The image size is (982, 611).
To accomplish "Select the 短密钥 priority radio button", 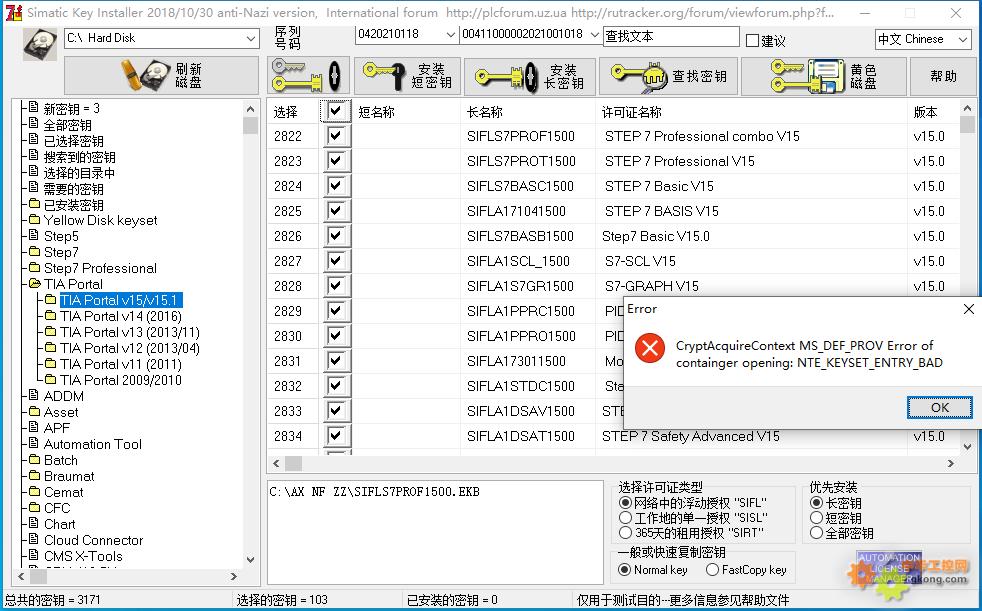I will [x=816, y=518].
